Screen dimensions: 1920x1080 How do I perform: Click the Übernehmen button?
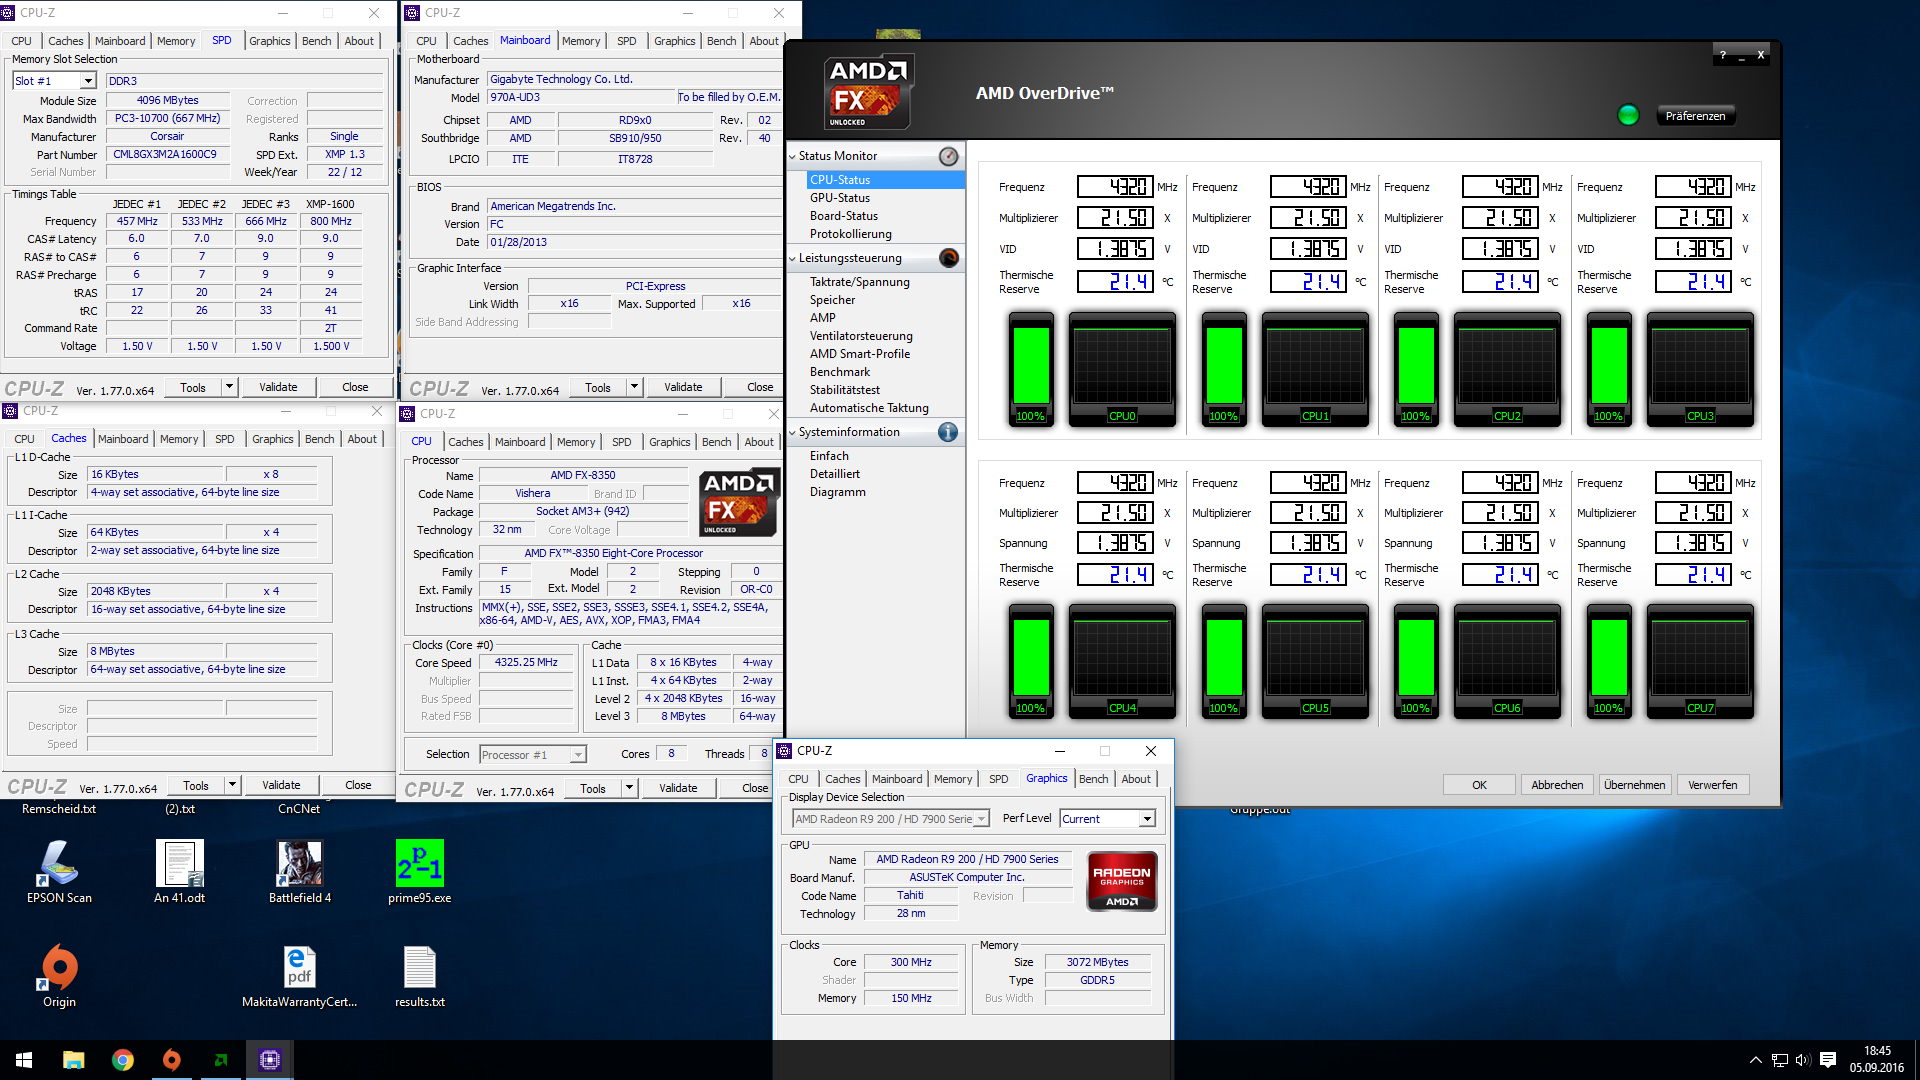pyautogui.click(x=1634, y=785)
